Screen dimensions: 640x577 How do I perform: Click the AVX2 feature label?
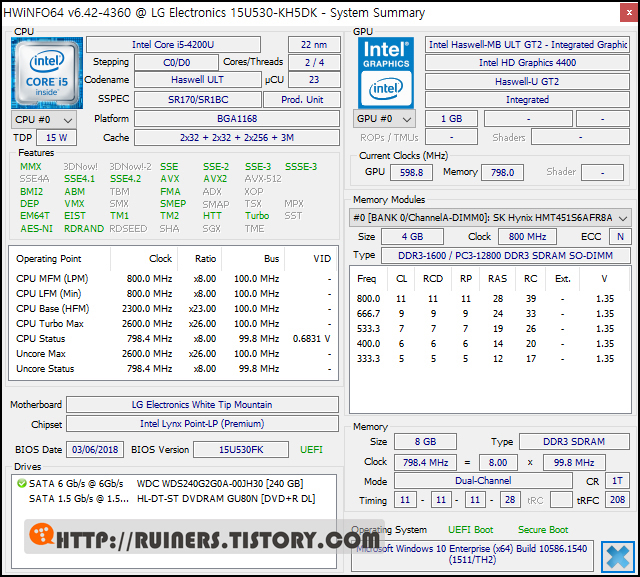pos(215,179)
